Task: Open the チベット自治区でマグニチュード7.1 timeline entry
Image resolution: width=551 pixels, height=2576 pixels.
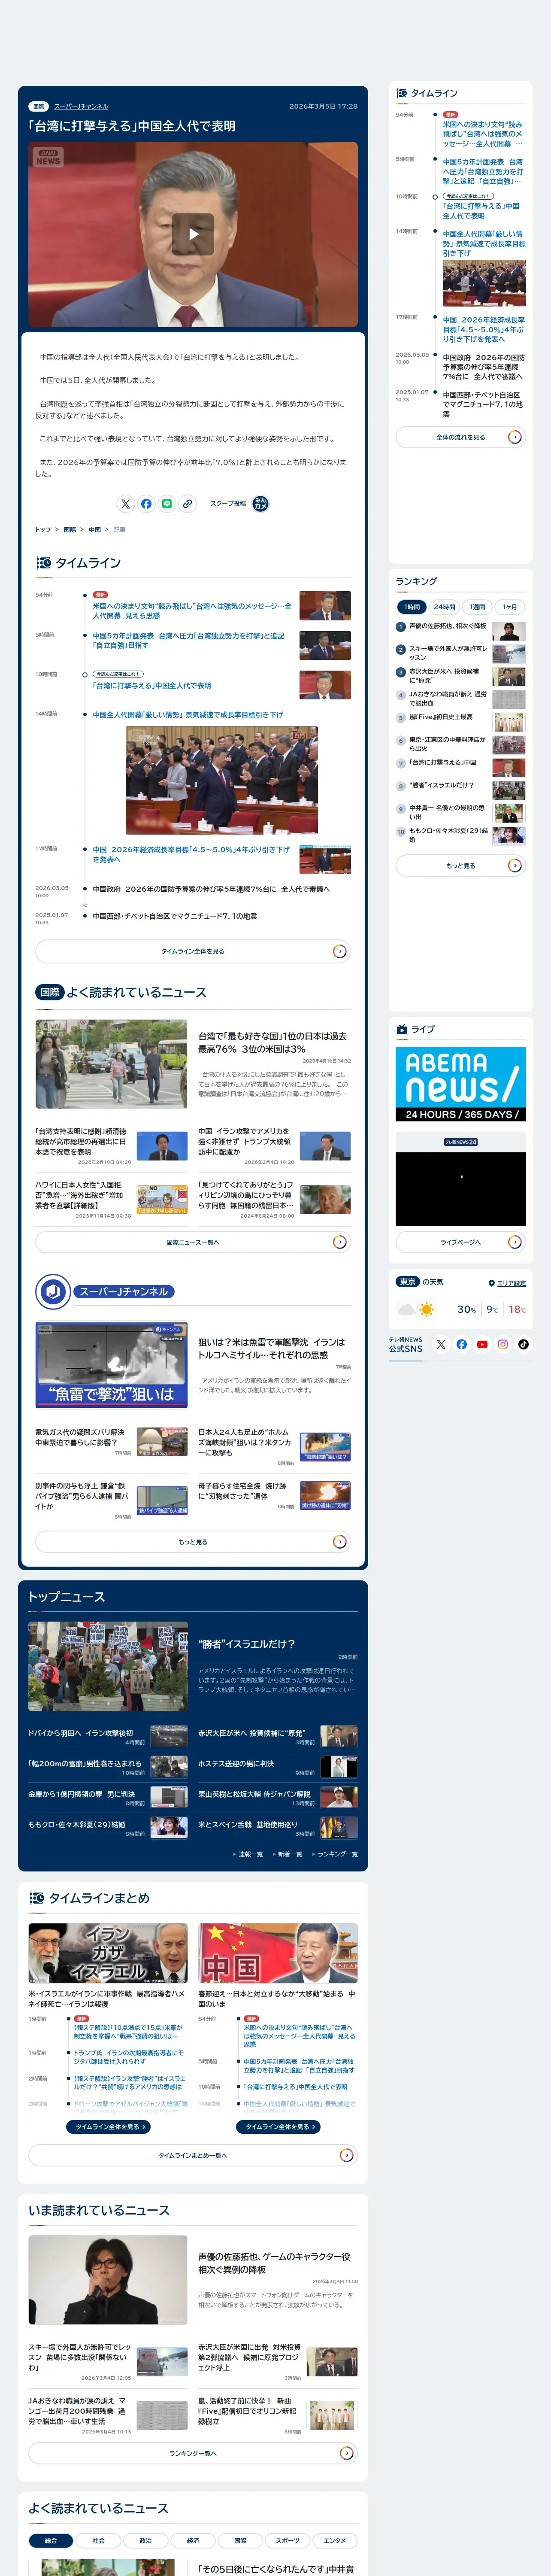Action: [x=175, y=916]
